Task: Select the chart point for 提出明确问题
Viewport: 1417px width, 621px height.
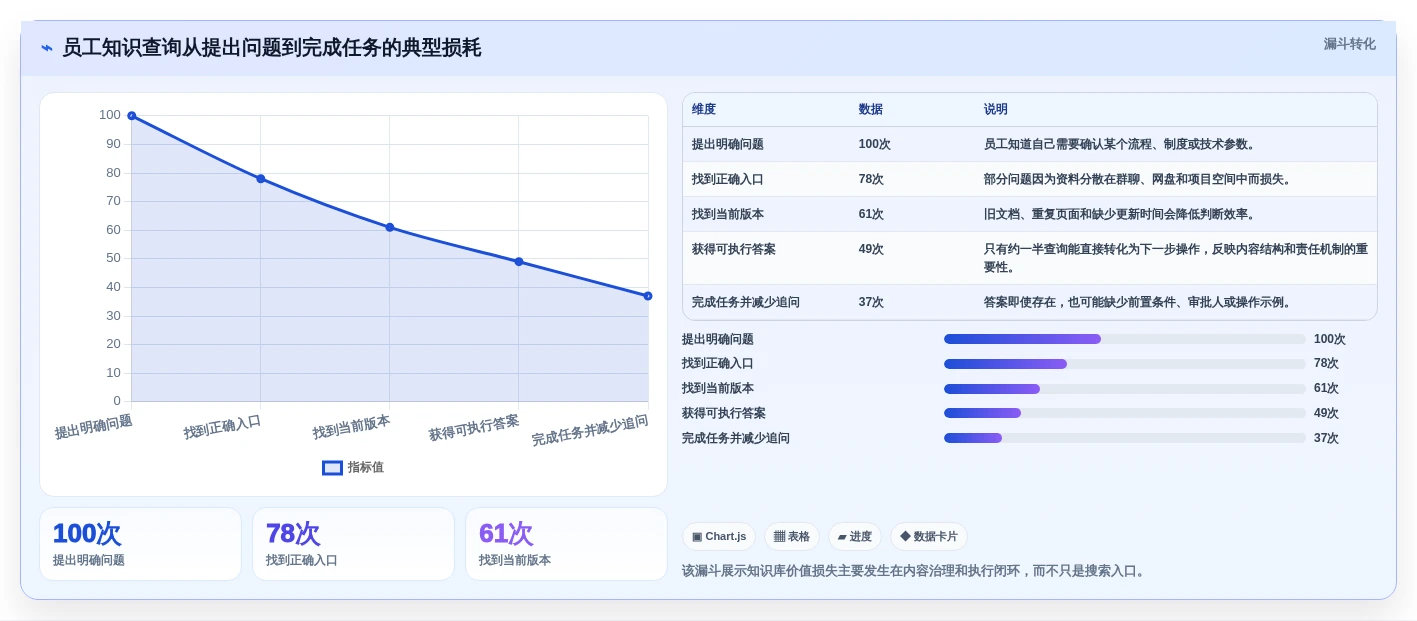Action: [131, 116]
